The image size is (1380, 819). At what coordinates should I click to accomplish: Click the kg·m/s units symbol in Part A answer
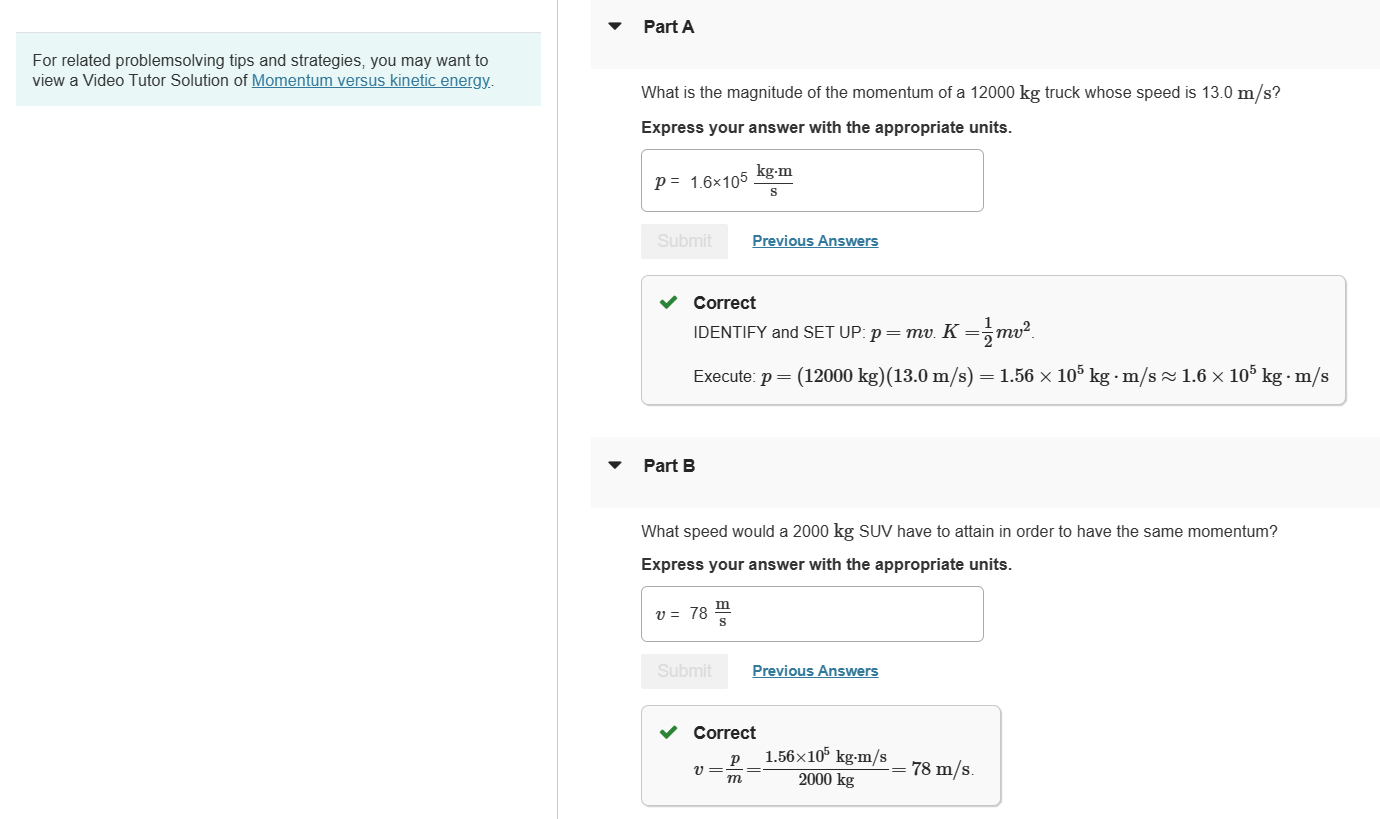775,180
